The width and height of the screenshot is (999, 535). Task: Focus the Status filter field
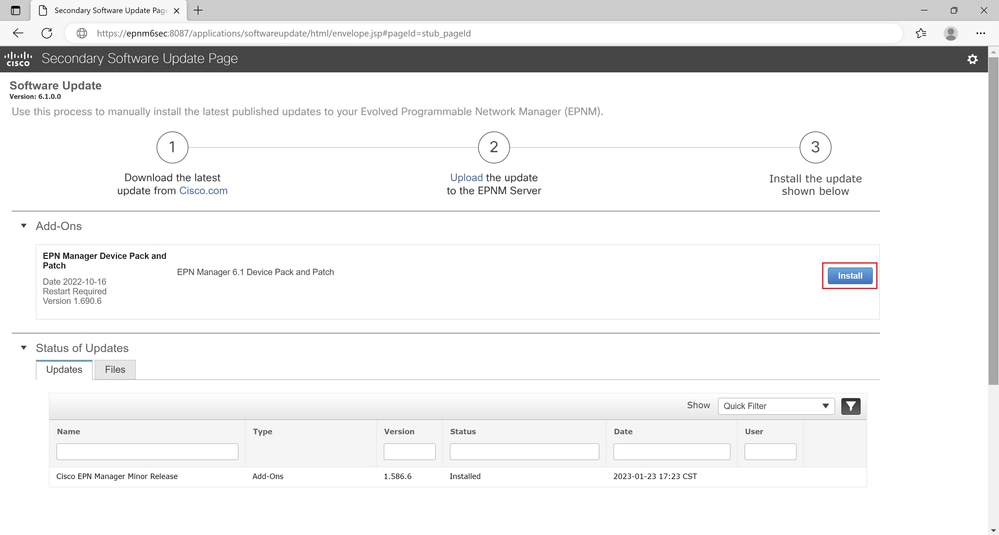pos(524,452)
